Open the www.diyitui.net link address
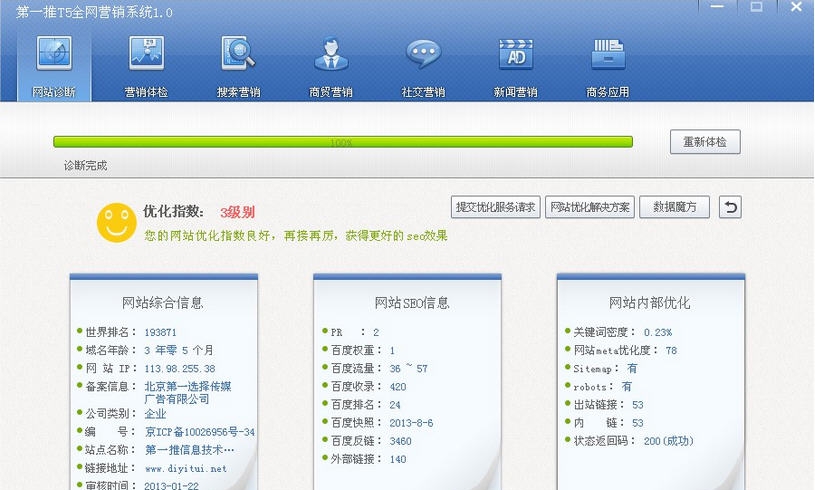This screenshot has height=490, width=815. (x=186, y=469)
